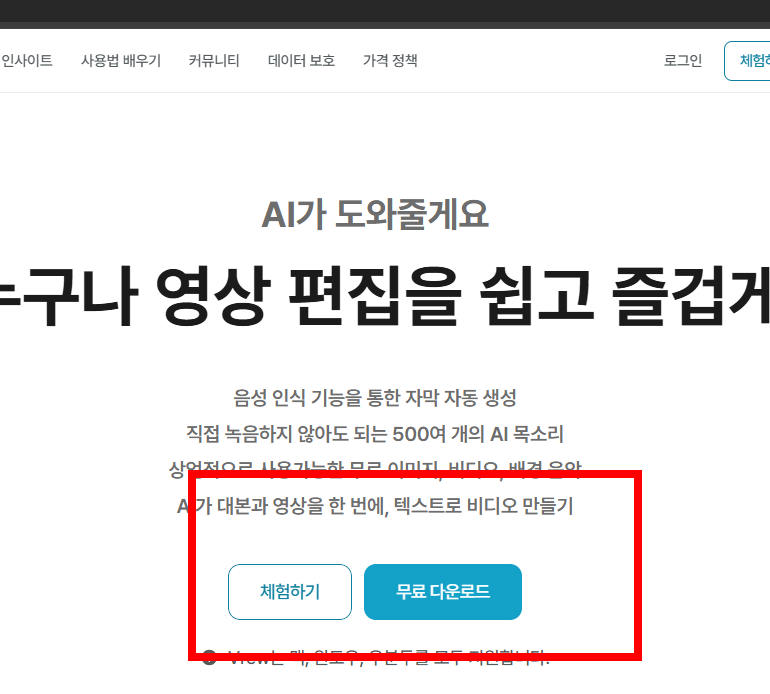
Task: Open the 데이터 보호 menu item
Action: click(x=302, y=60)
